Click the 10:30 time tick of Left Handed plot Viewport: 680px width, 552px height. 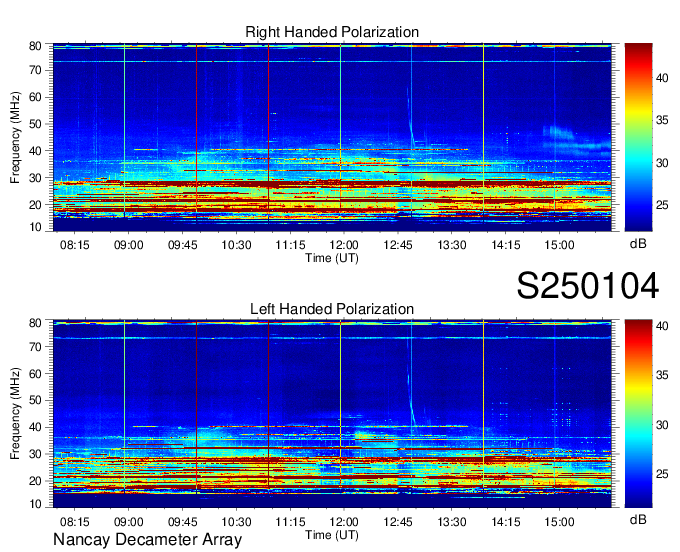pyautogui.click(x=236, y=522)
